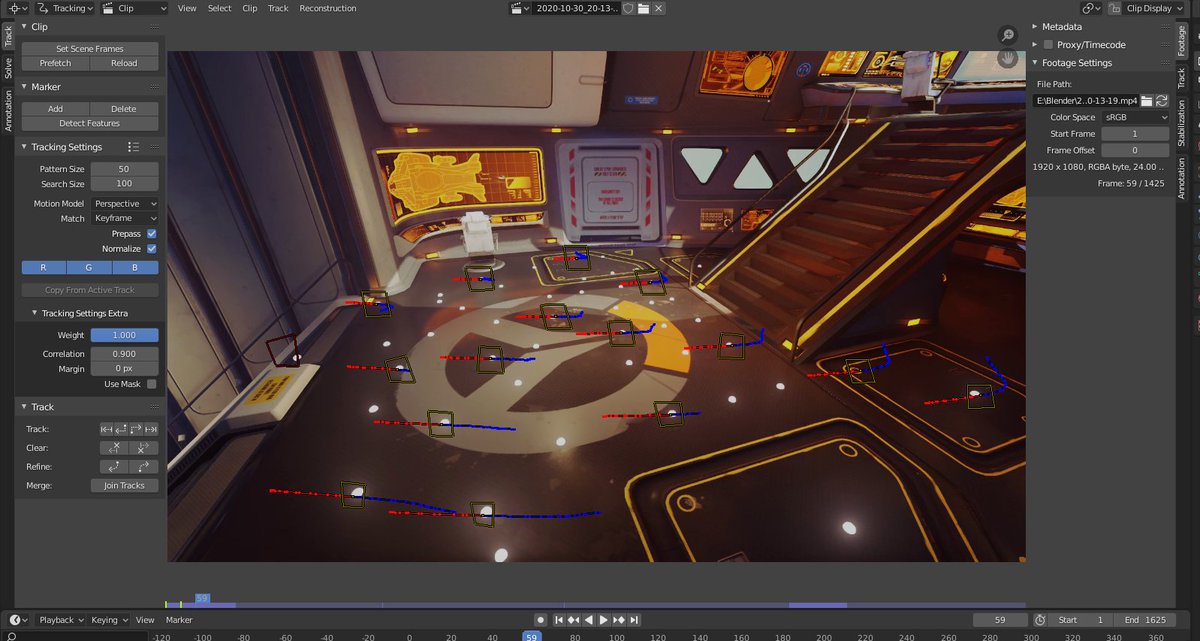Image resolution: width=1200 pixels, height=641 pixels.
Task: Open the Track menu in header
Action: (278, 8)
